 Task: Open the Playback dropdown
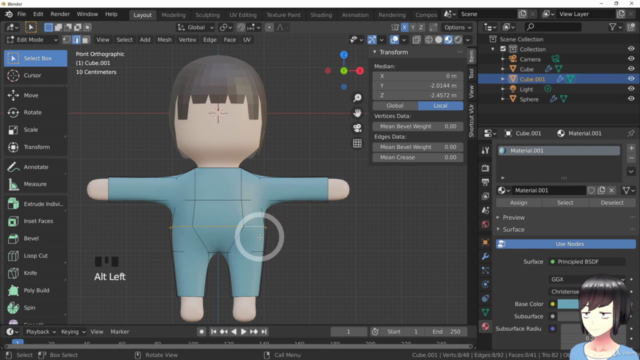[40, 332]
